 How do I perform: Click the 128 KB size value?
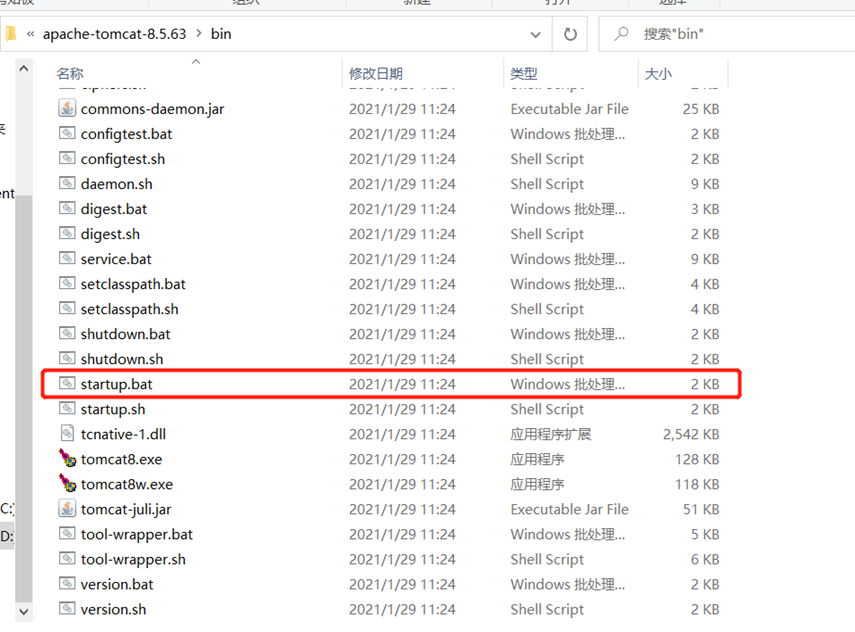tap(697, 459)
